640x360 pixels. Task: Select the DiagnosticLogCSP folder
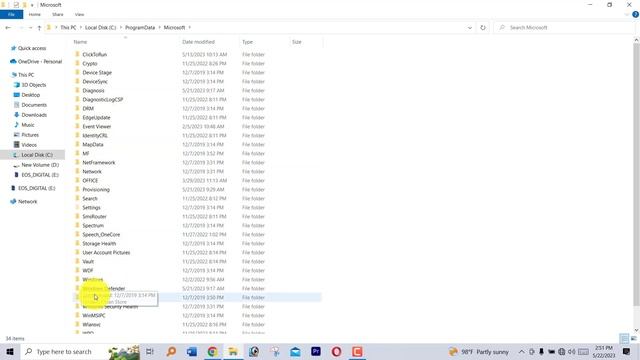coord(102,100)
